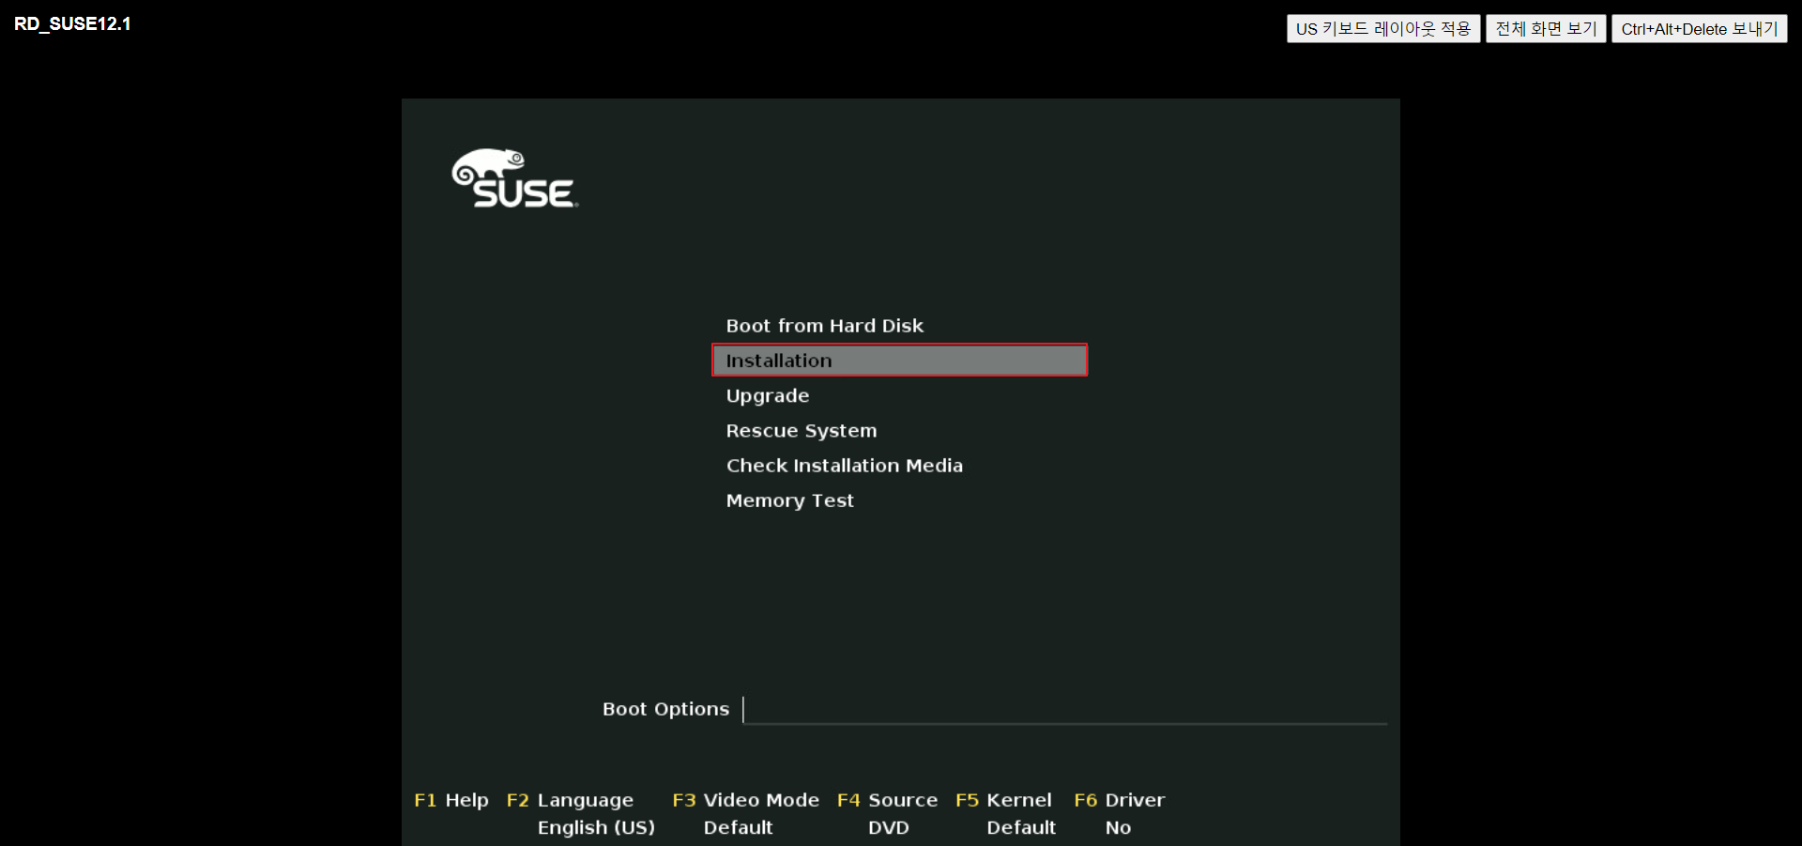Screen dimensions: 1802x846
Task: Send Ctrl+Alt+Delete to the VM
Action: [1699, 29]
